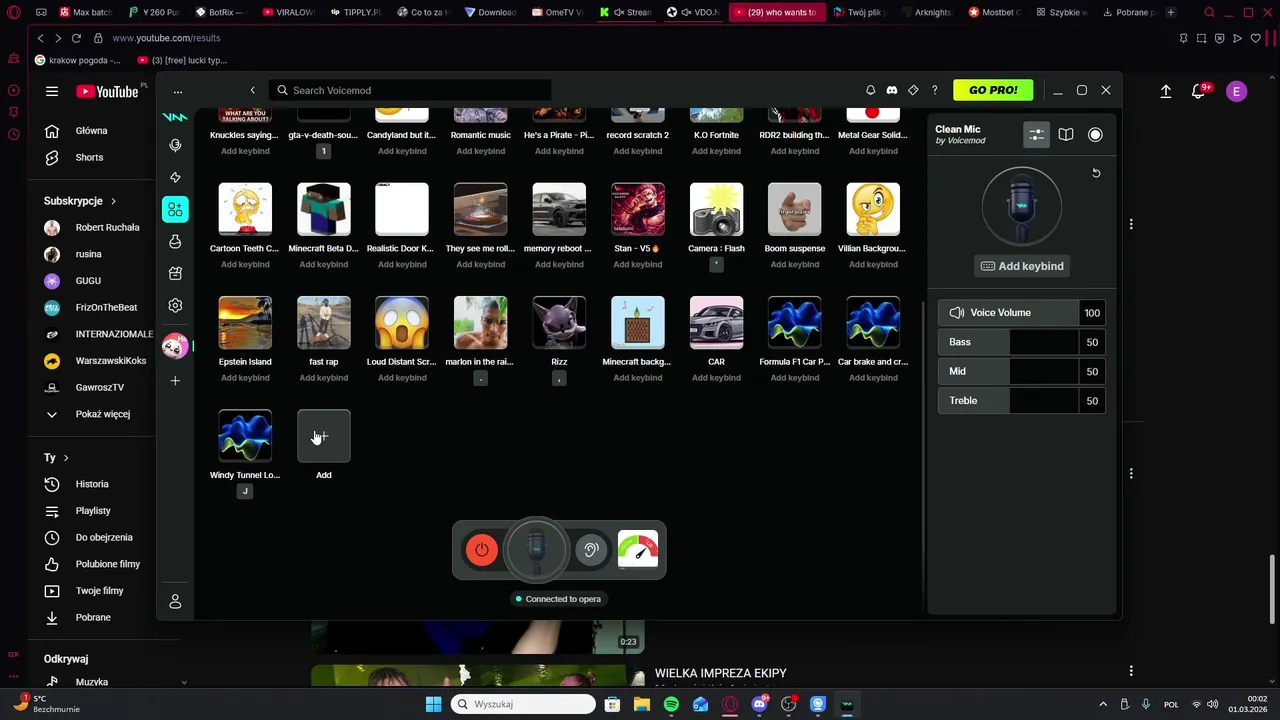1280x720 pixels.
Task: Show the Clean Mic sliders view
Action: (x=1037, y=134)
